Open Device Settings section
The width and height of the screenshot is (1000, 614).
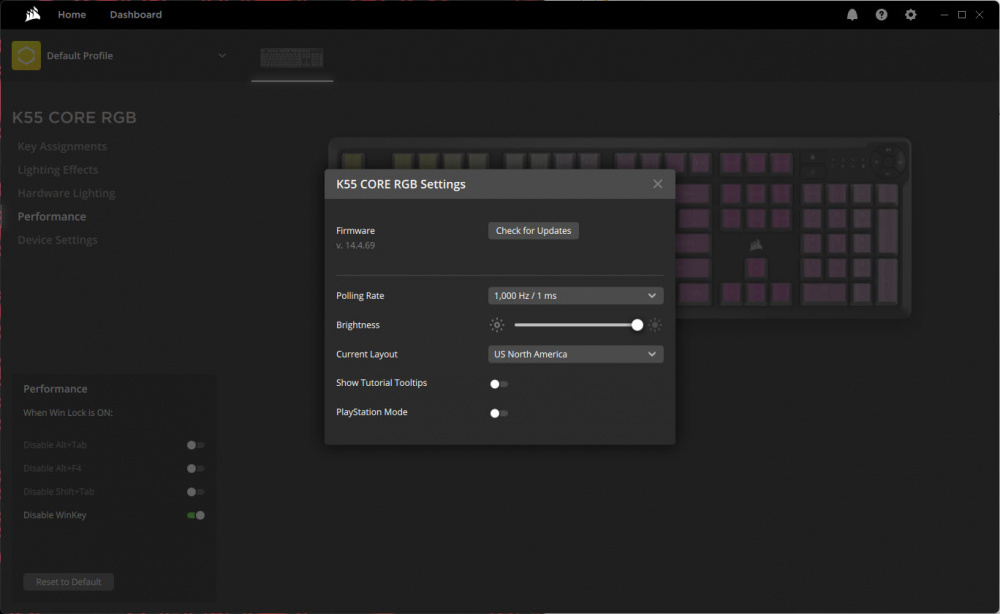(57, 240)
